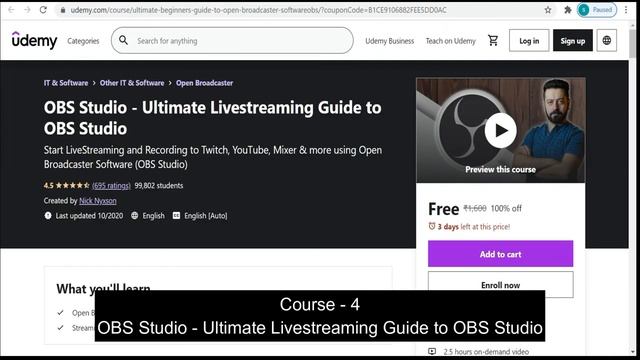Focus the Search for anything field
The width and height of the screenshot is (640, 360).
point(232,40)
